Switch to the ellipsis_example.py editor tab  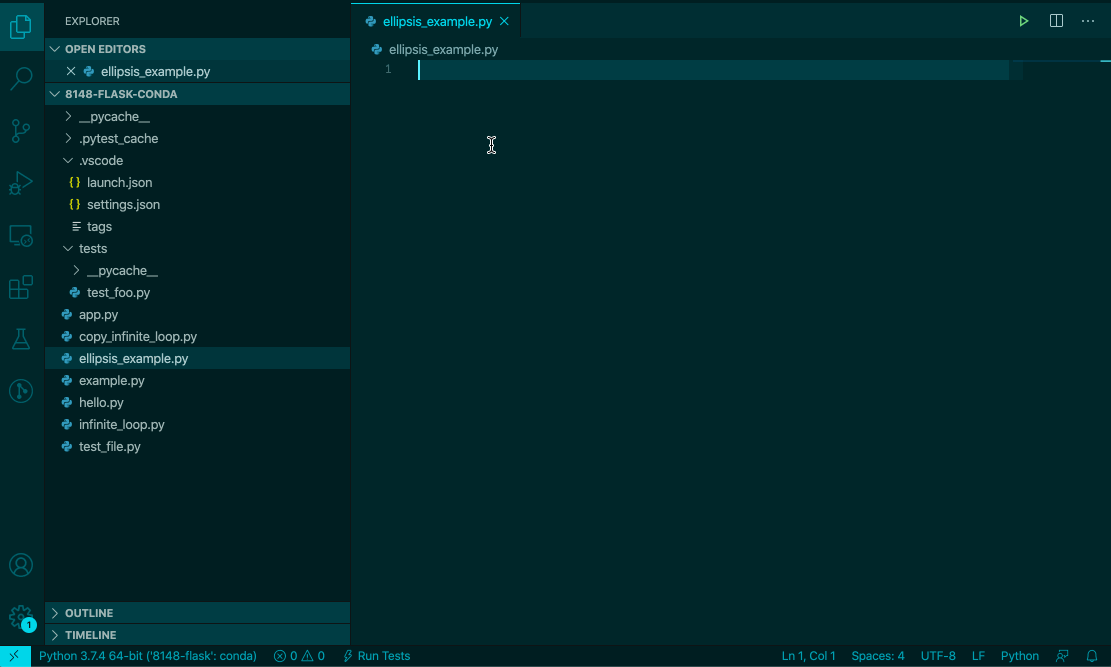(435, 19)
